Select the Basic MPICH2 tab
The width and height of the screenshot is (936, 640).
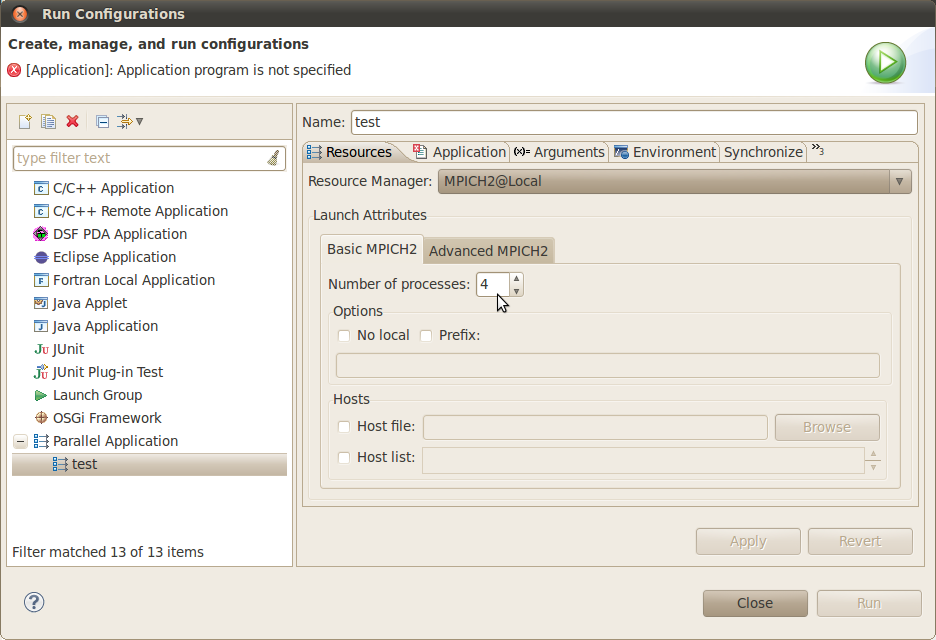coord(372,249)
